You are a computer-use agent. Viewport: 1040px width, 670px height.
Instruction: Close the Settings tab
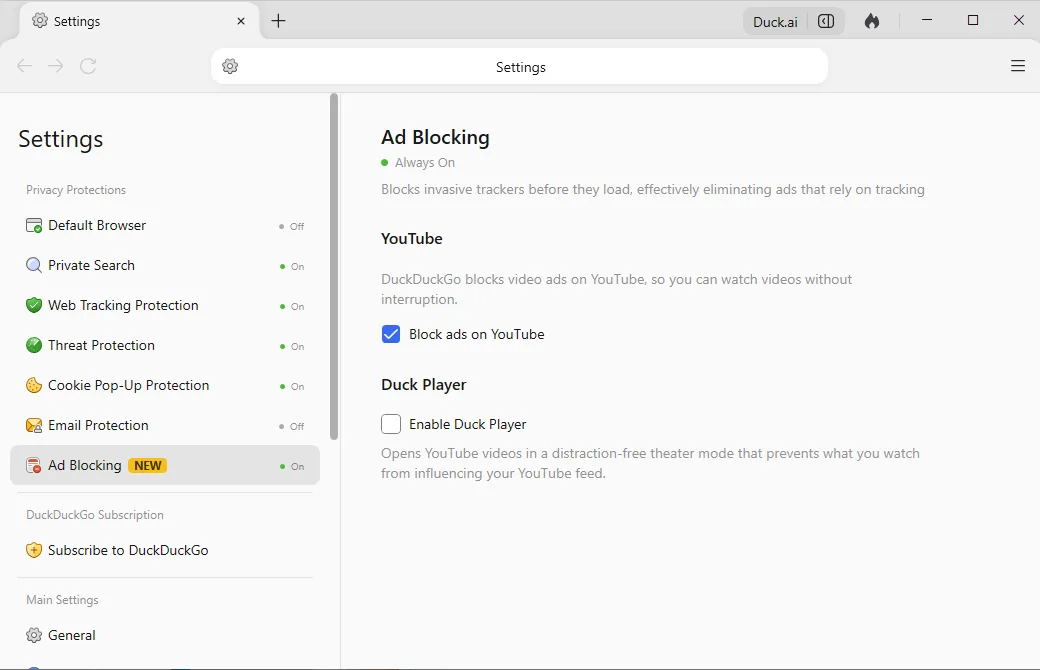click(241, 21)
